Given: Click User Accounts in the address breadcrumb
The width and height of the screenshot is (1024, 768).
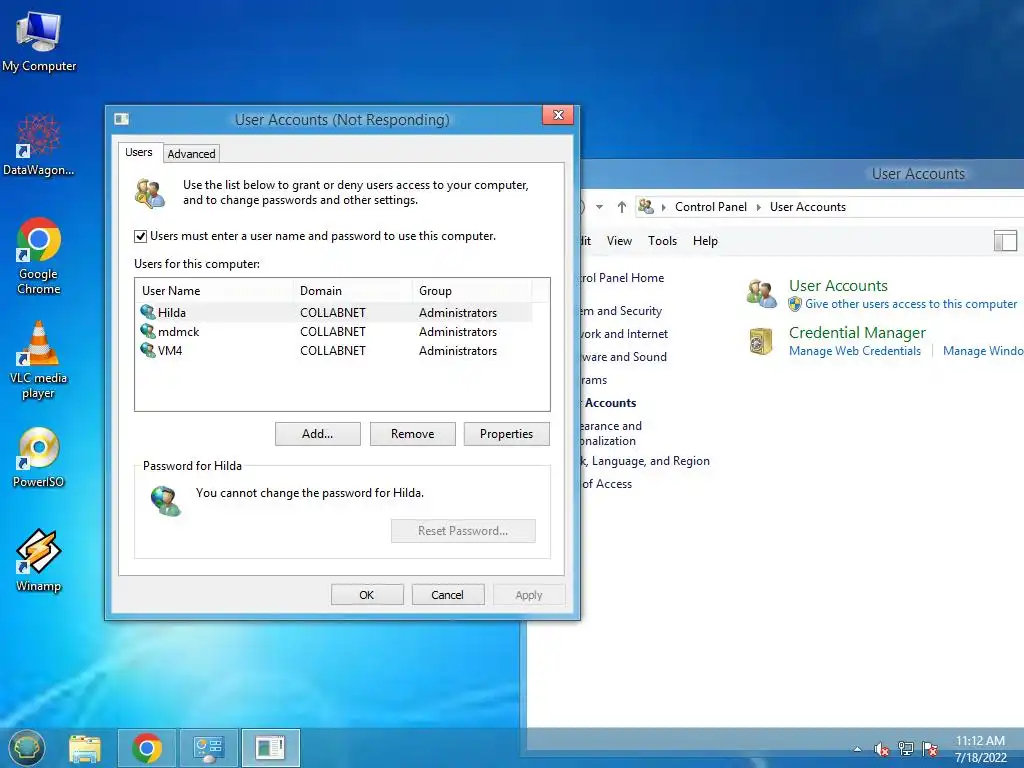Looking at the screenshot, I should pyautogui.click(x=807, y=206).
